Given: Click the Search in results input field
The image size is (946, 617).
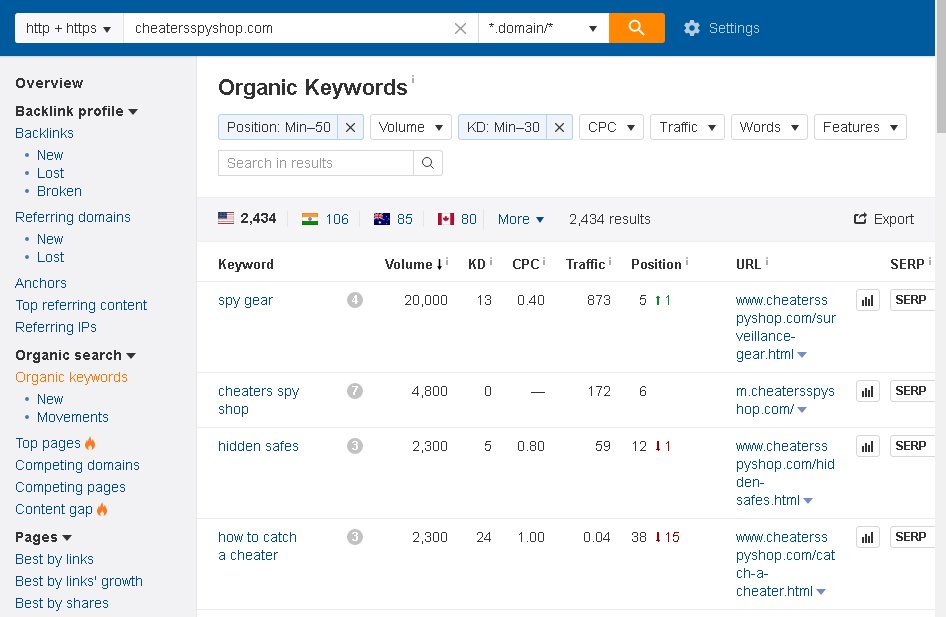Looking at the screenshot, I should click(316, 163).
